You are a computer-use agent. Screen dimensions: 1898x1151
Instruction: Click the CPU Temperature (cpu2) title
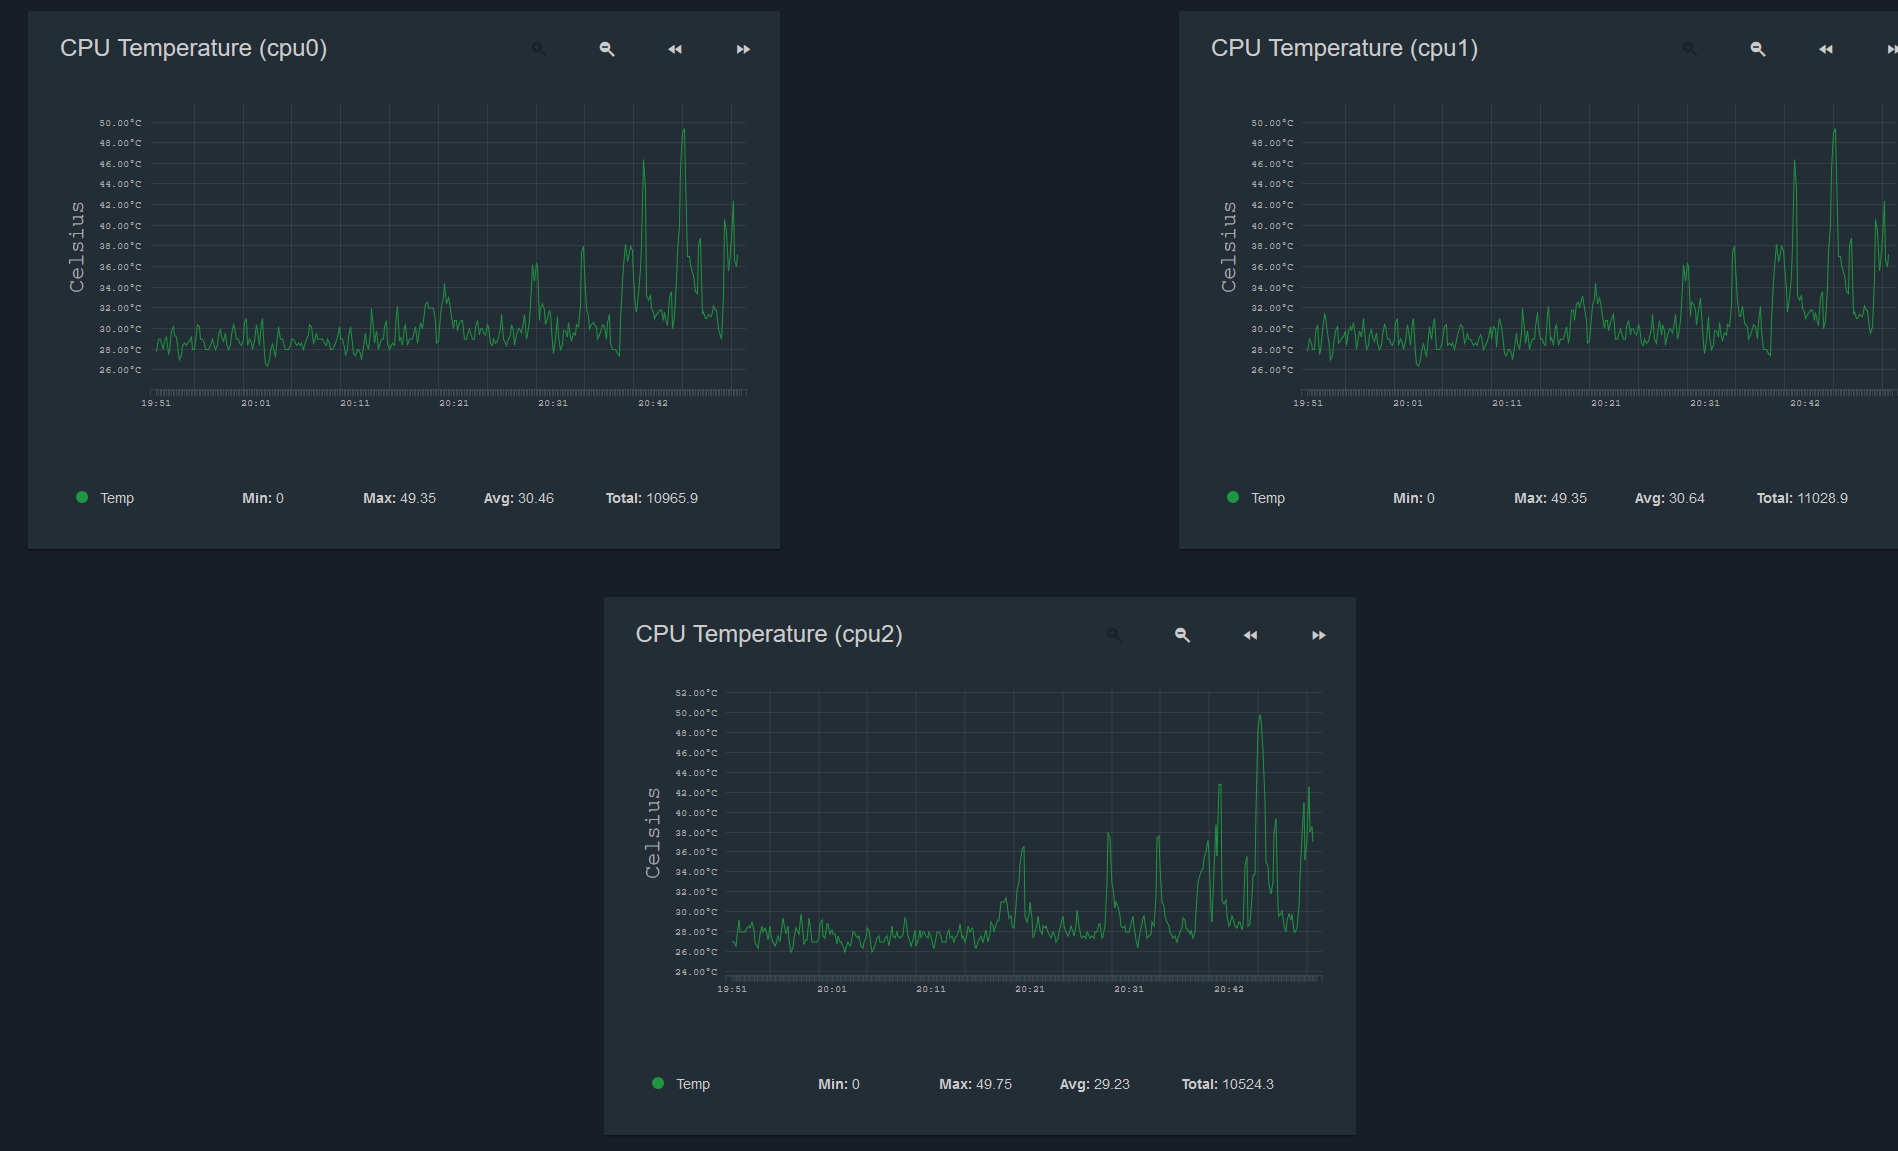coord(769,634)
